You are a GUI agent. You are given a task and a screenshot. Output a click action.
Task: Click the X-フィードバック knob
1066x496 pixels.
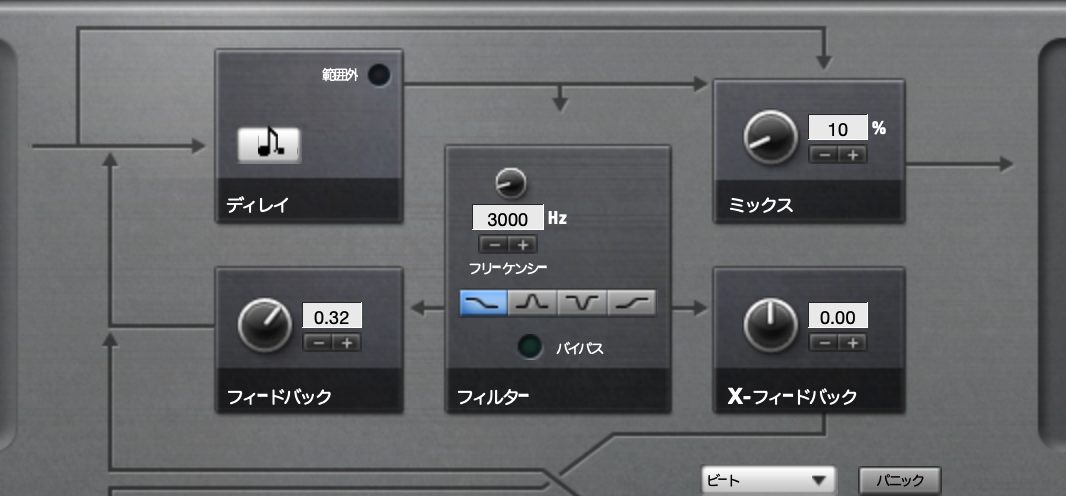pyautogui.click(x=770, y=325)
